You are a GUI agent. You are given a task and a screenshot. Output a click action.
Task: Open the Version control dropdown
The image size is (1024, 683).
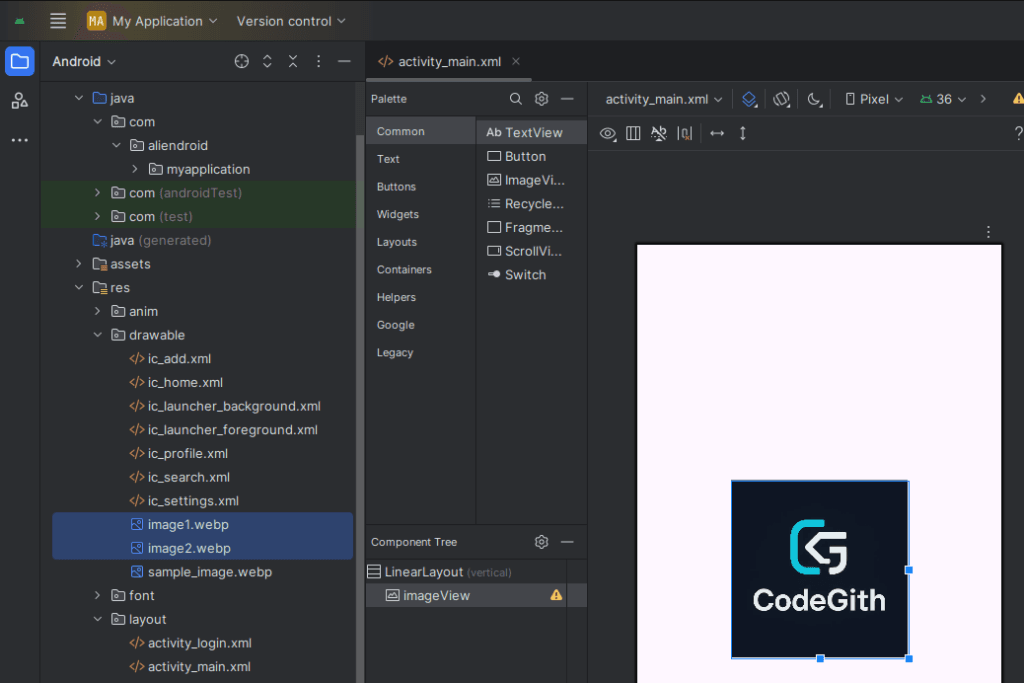[x=291, y=21]
